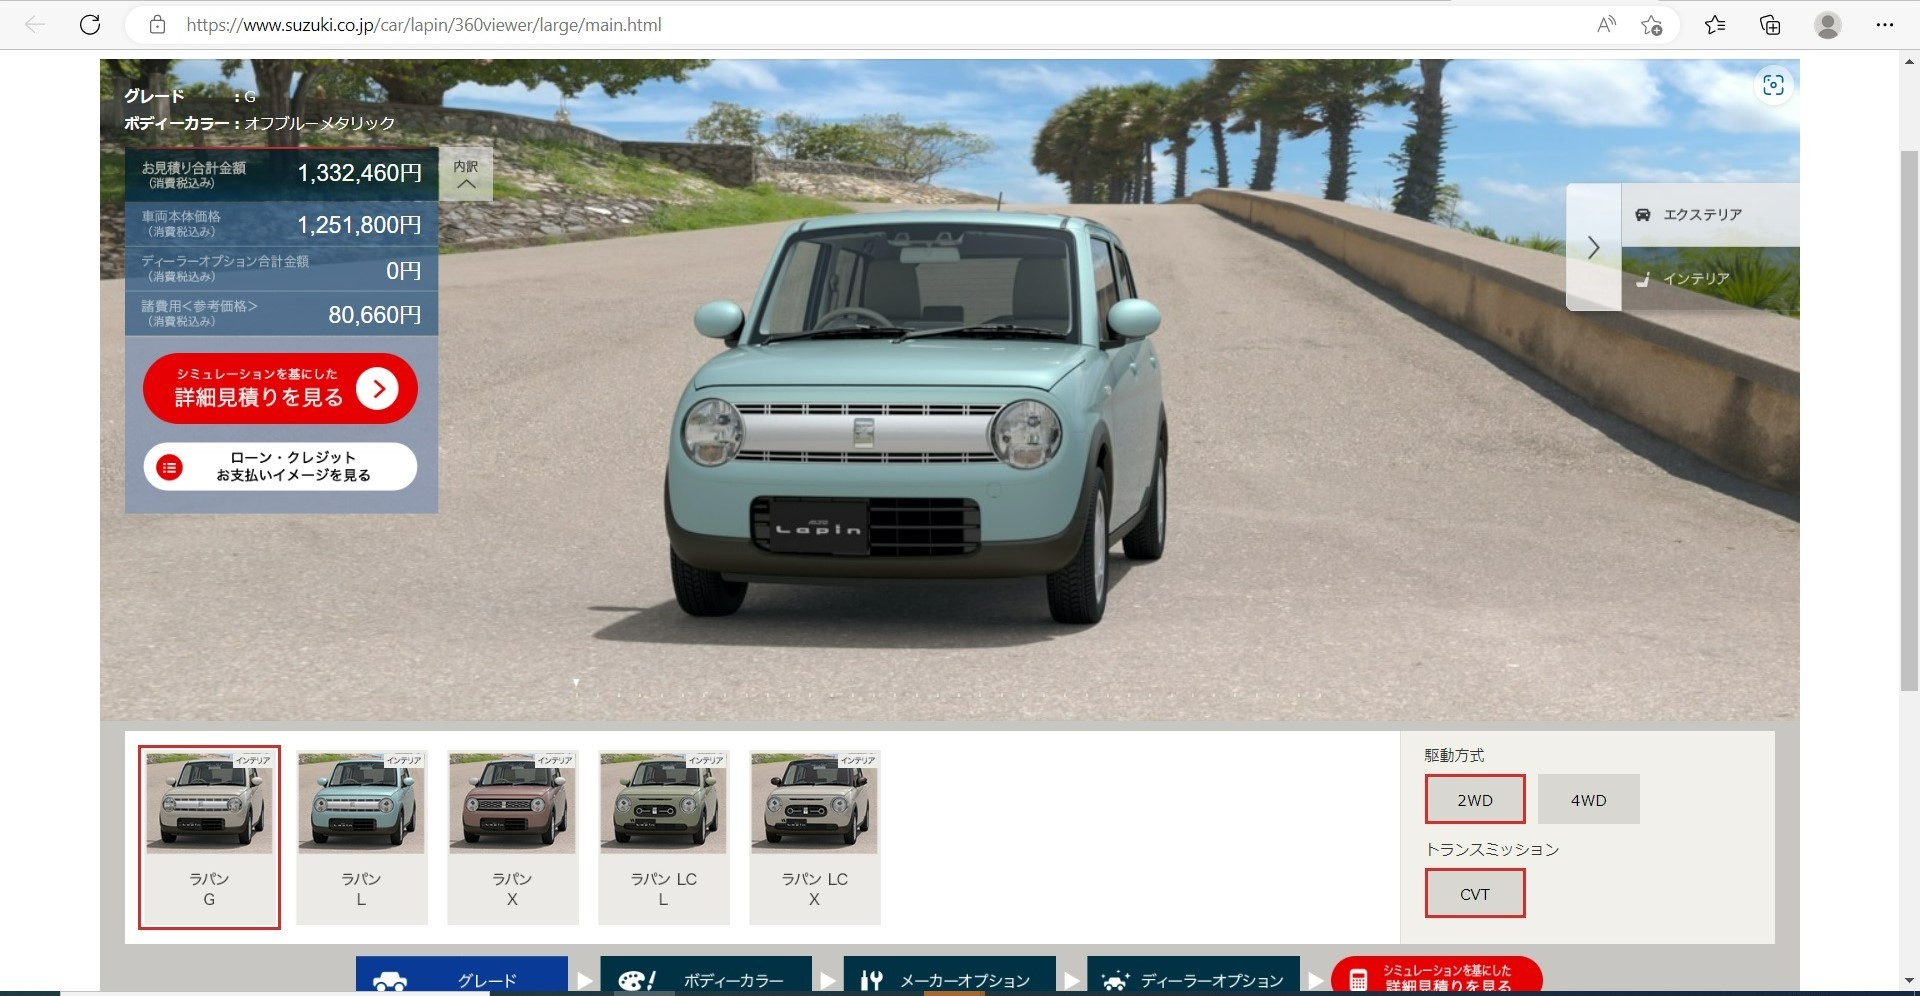
Task: Click sparkle car icon on ディーラーオプション tab
Action: coord(1115,981)
